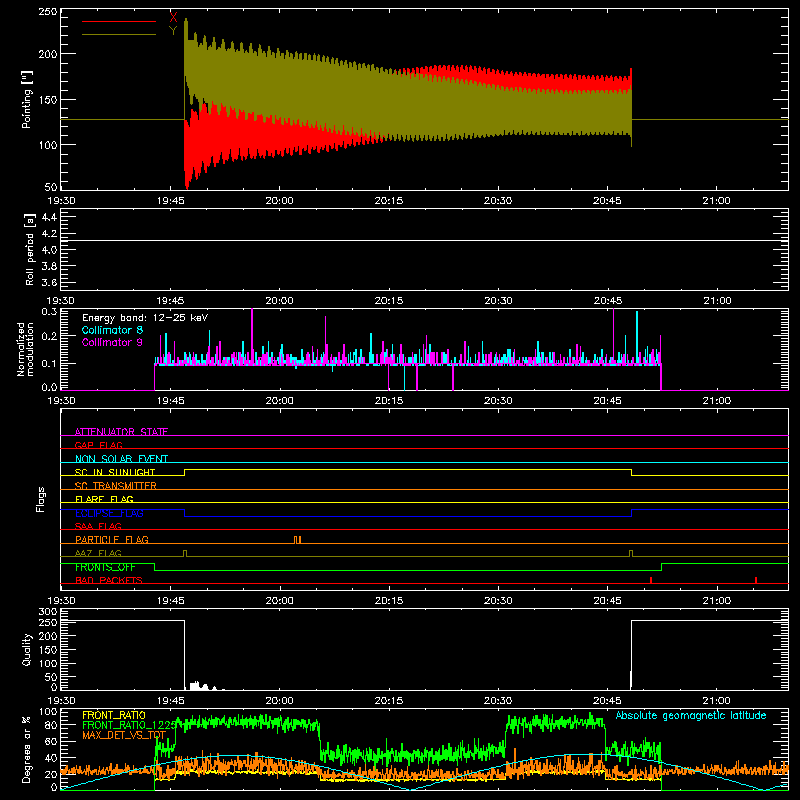The height and width of the screenshot is (800, 800).
Task: Click the A4Z_FLAG pulse near 20:48
Action: [631, 553]
